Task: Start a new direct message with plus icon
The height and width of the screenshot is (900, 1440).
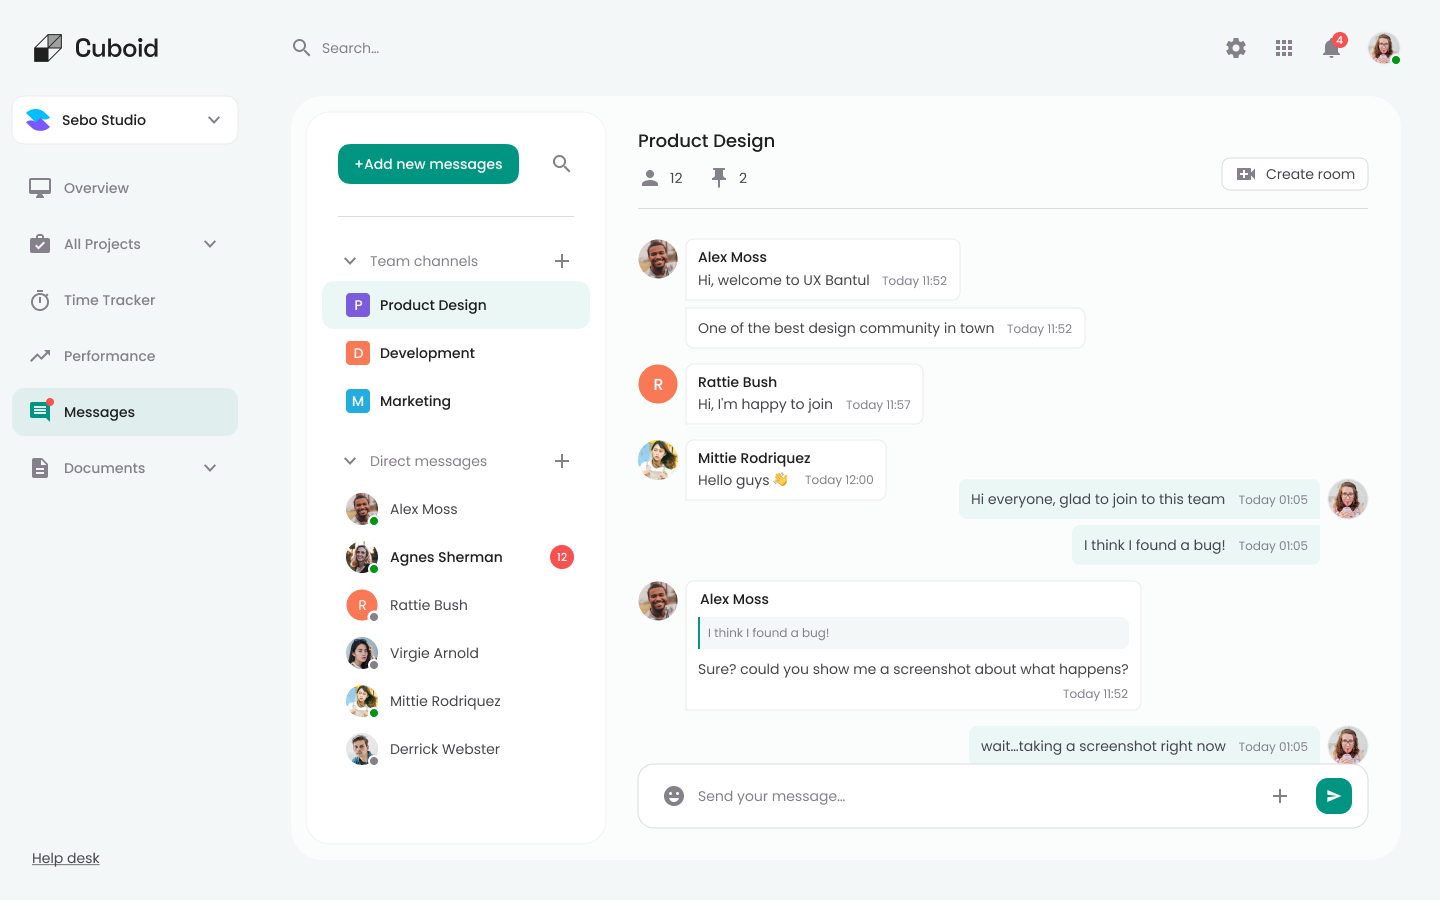Action: (562, 461)
